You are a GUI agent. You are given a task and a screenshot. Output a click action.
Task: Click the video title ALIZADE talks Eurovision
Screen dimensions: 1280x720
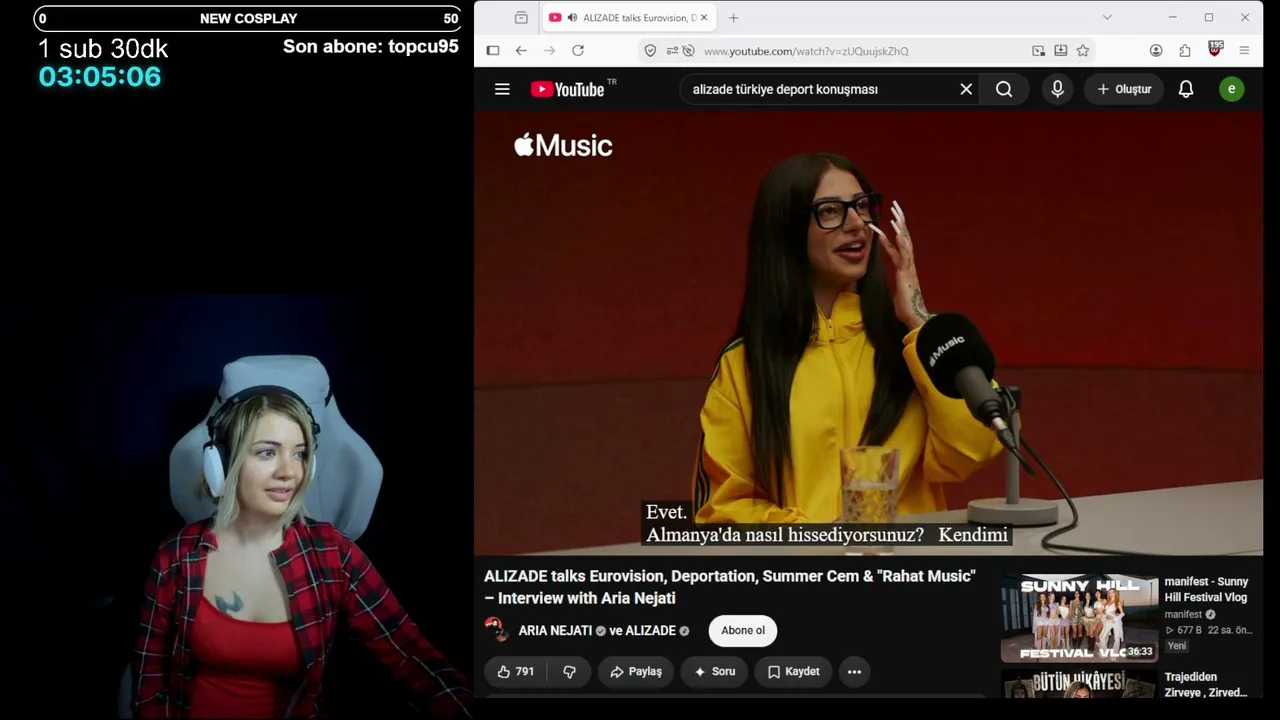point(729,587)
